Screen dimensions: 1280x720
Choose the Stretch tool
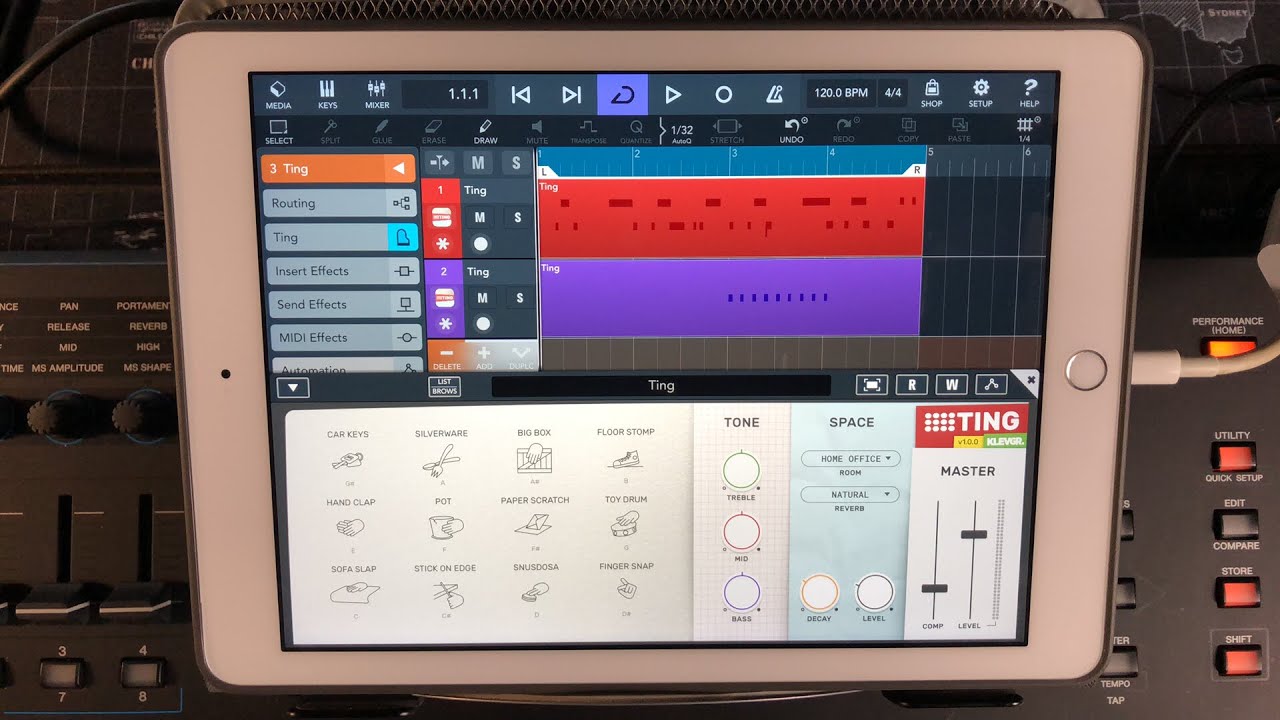[x=727, y=131]
